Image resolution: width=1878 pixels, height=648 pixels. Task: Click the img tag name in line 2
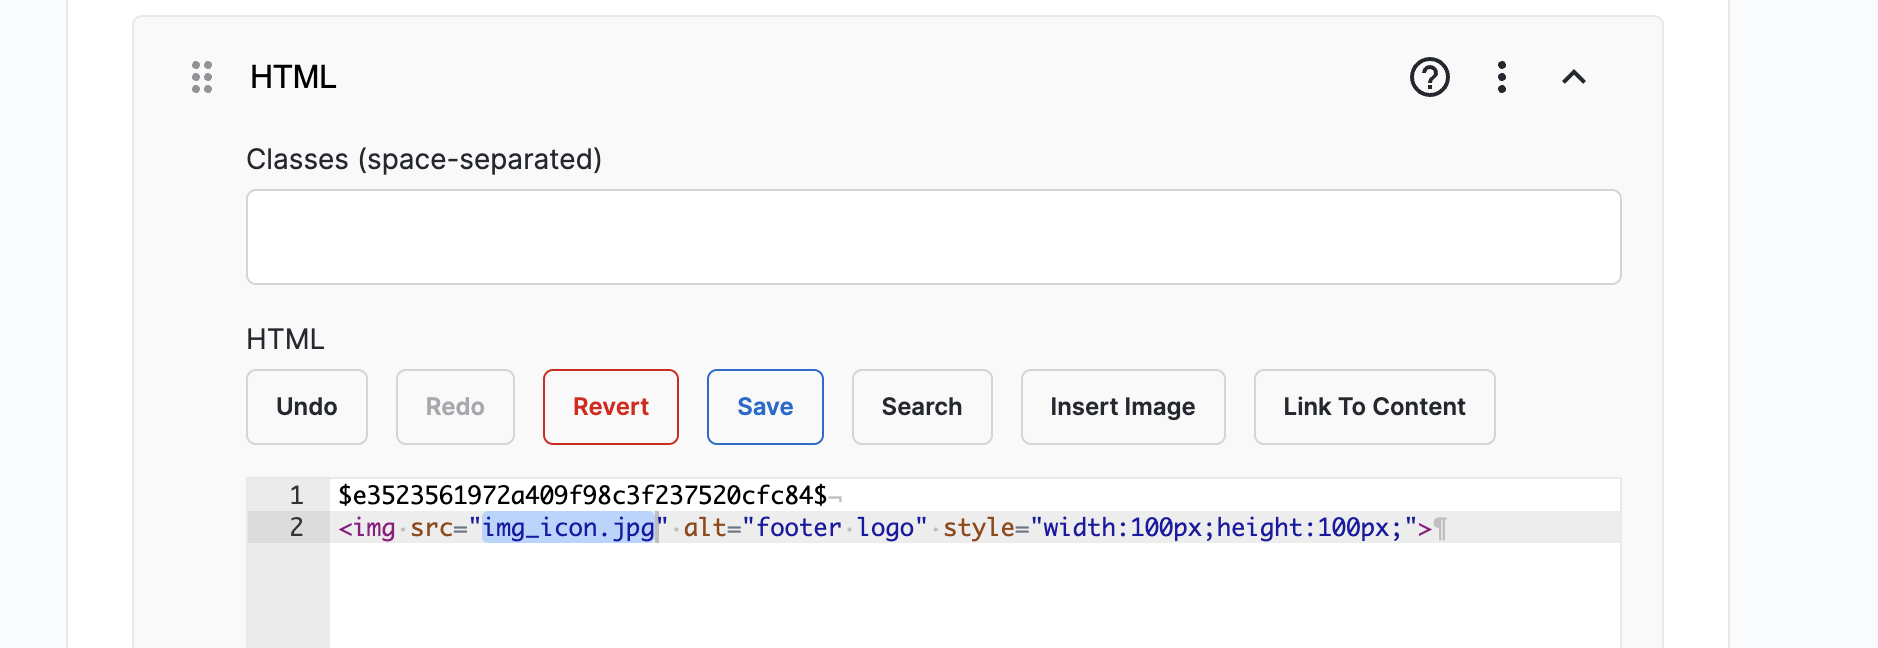coord(373,527)
